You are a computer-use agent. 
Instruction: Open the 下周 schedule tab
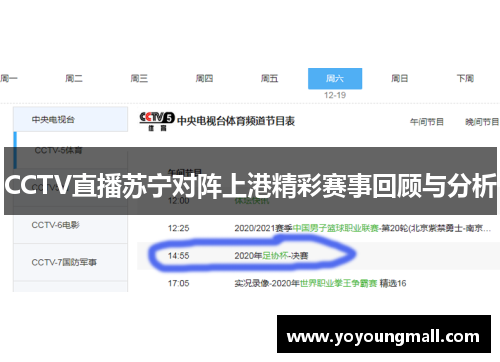[465, 78]
